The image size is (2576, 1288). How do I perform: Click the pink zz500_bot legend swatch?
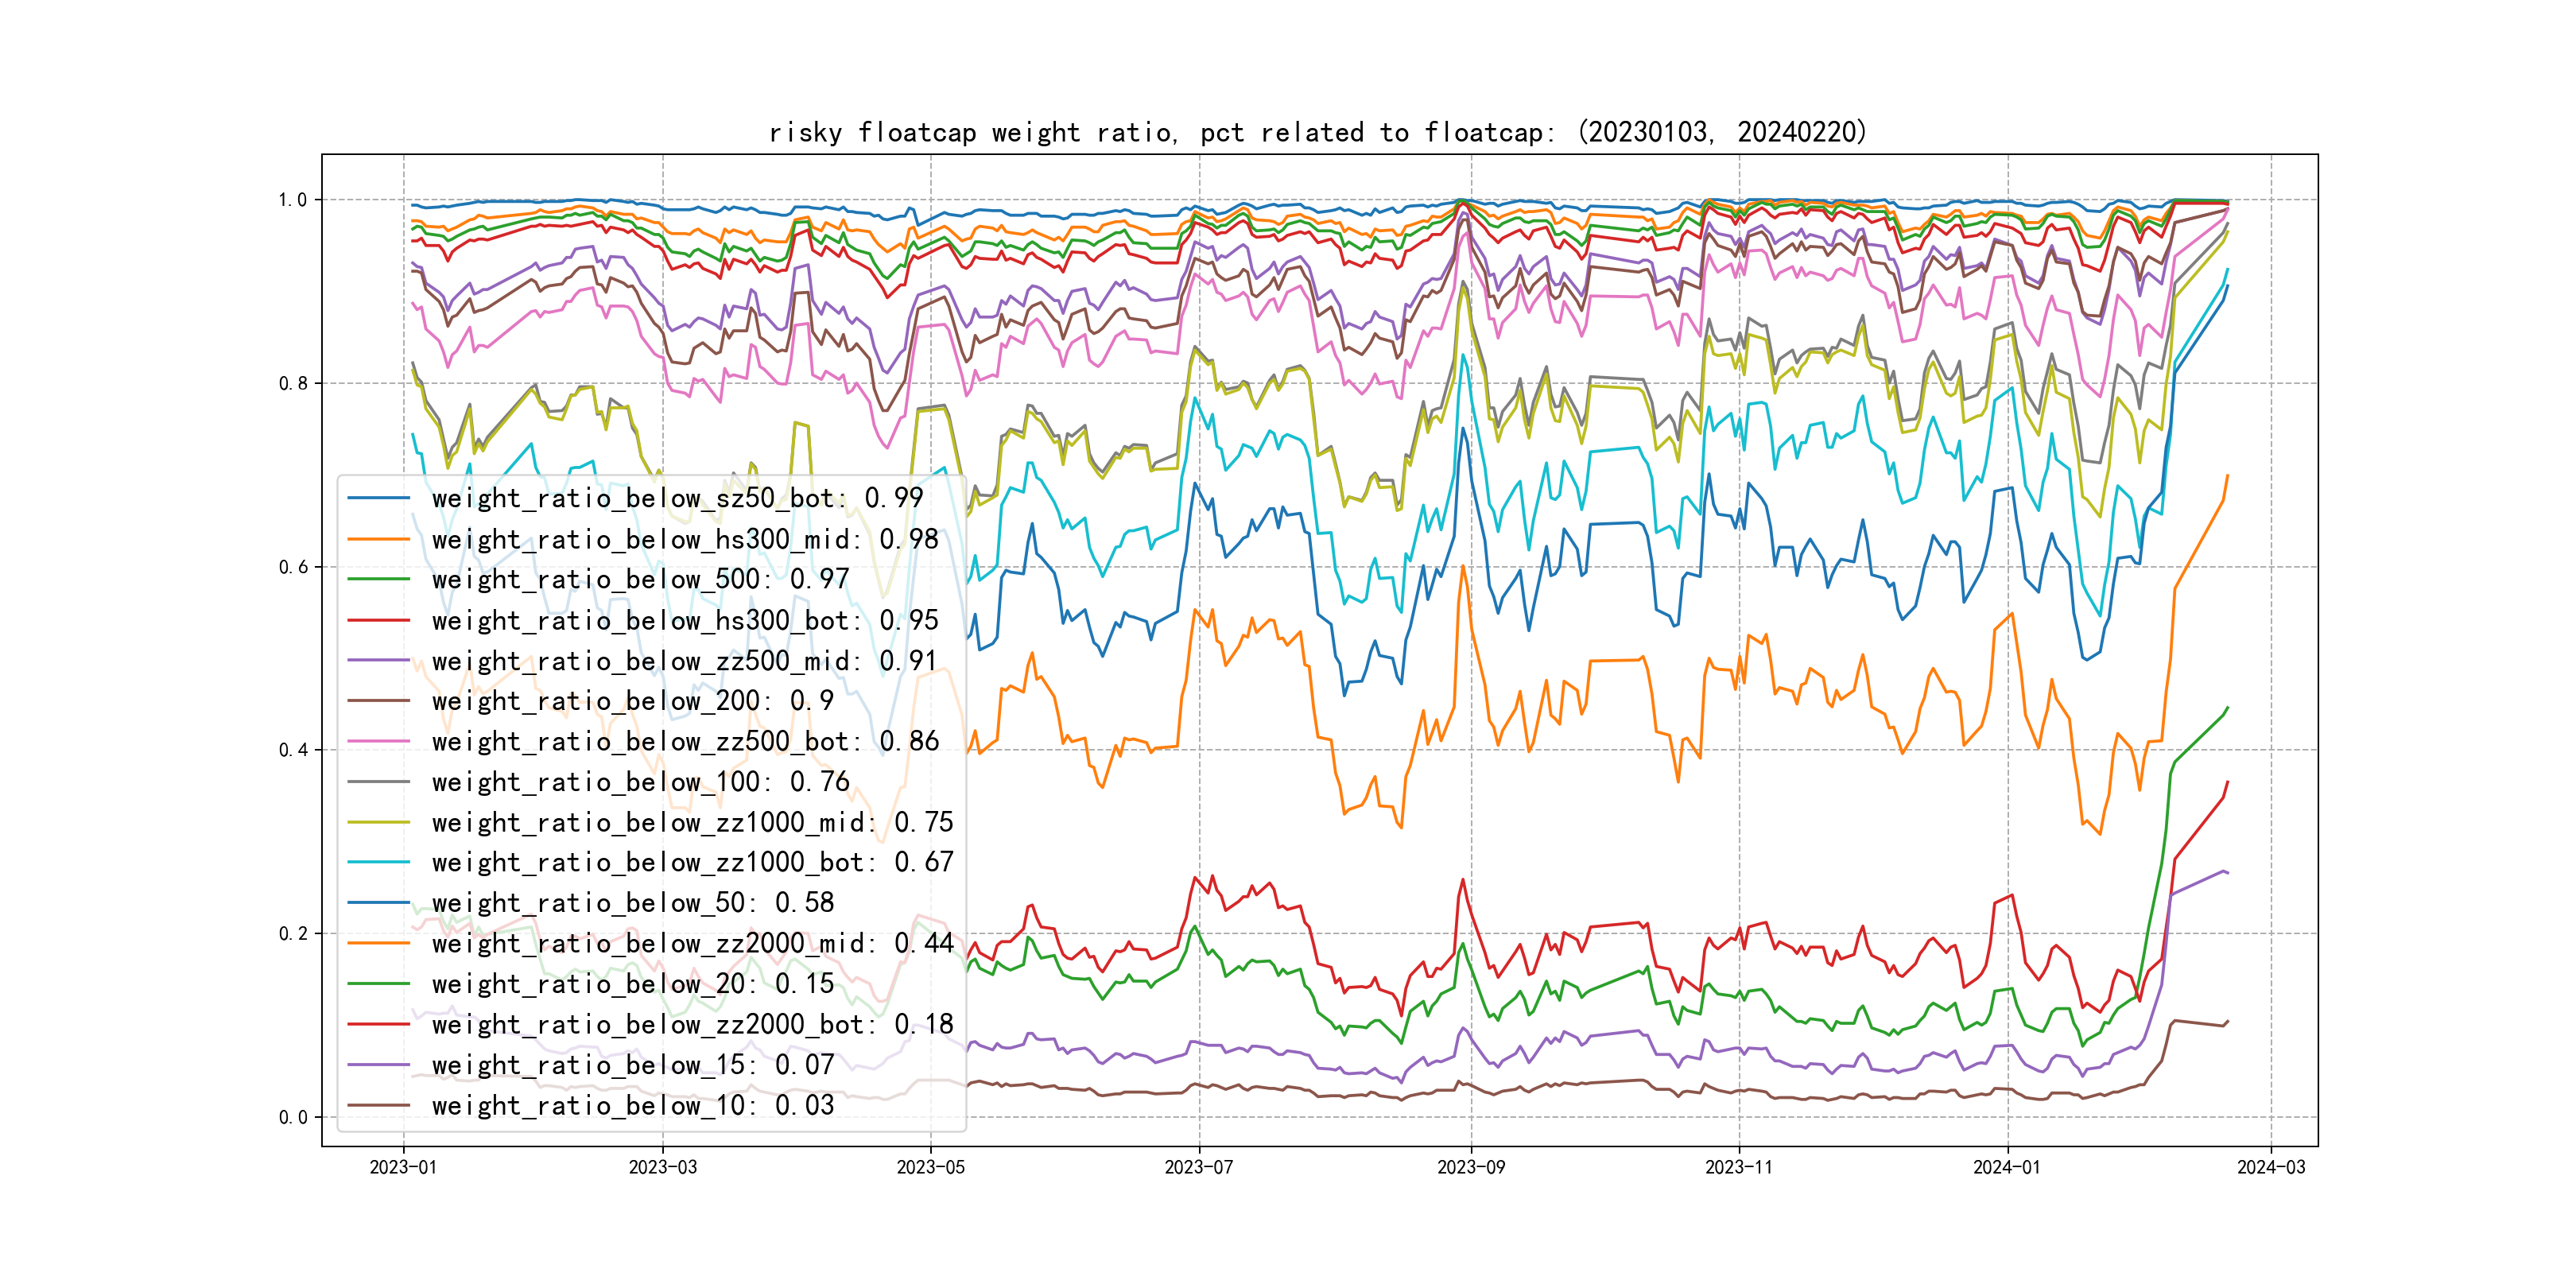[x=379, y=742]
